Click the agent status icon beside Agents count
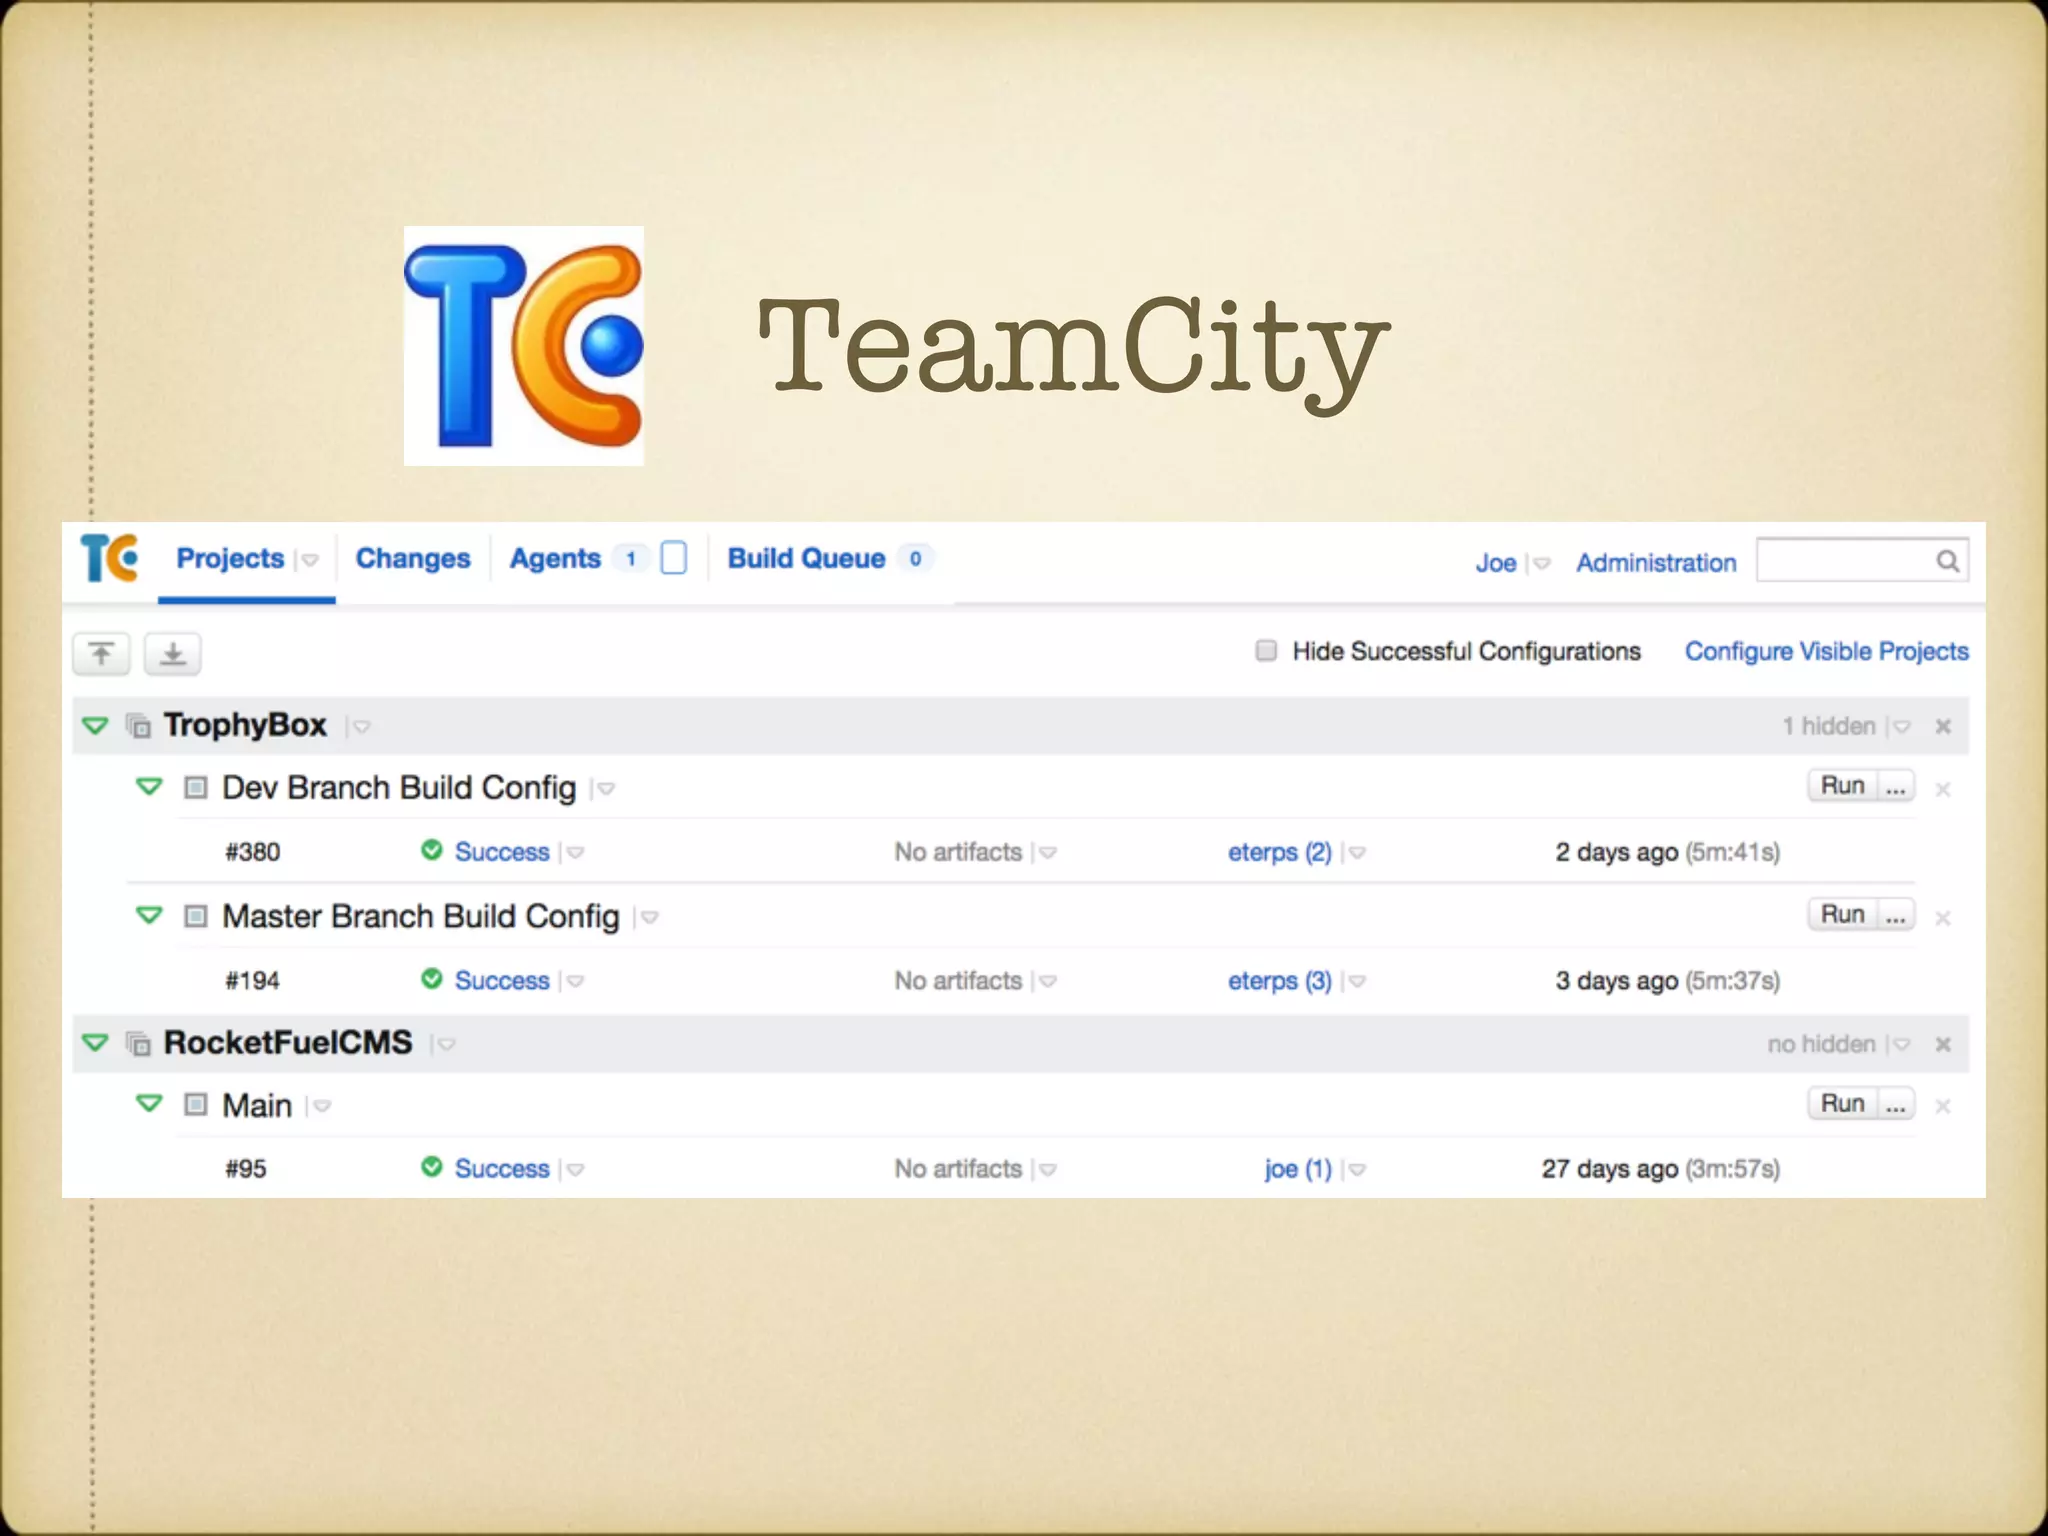This screenshot has width=2048, height=1536. [x=674, y=558]
